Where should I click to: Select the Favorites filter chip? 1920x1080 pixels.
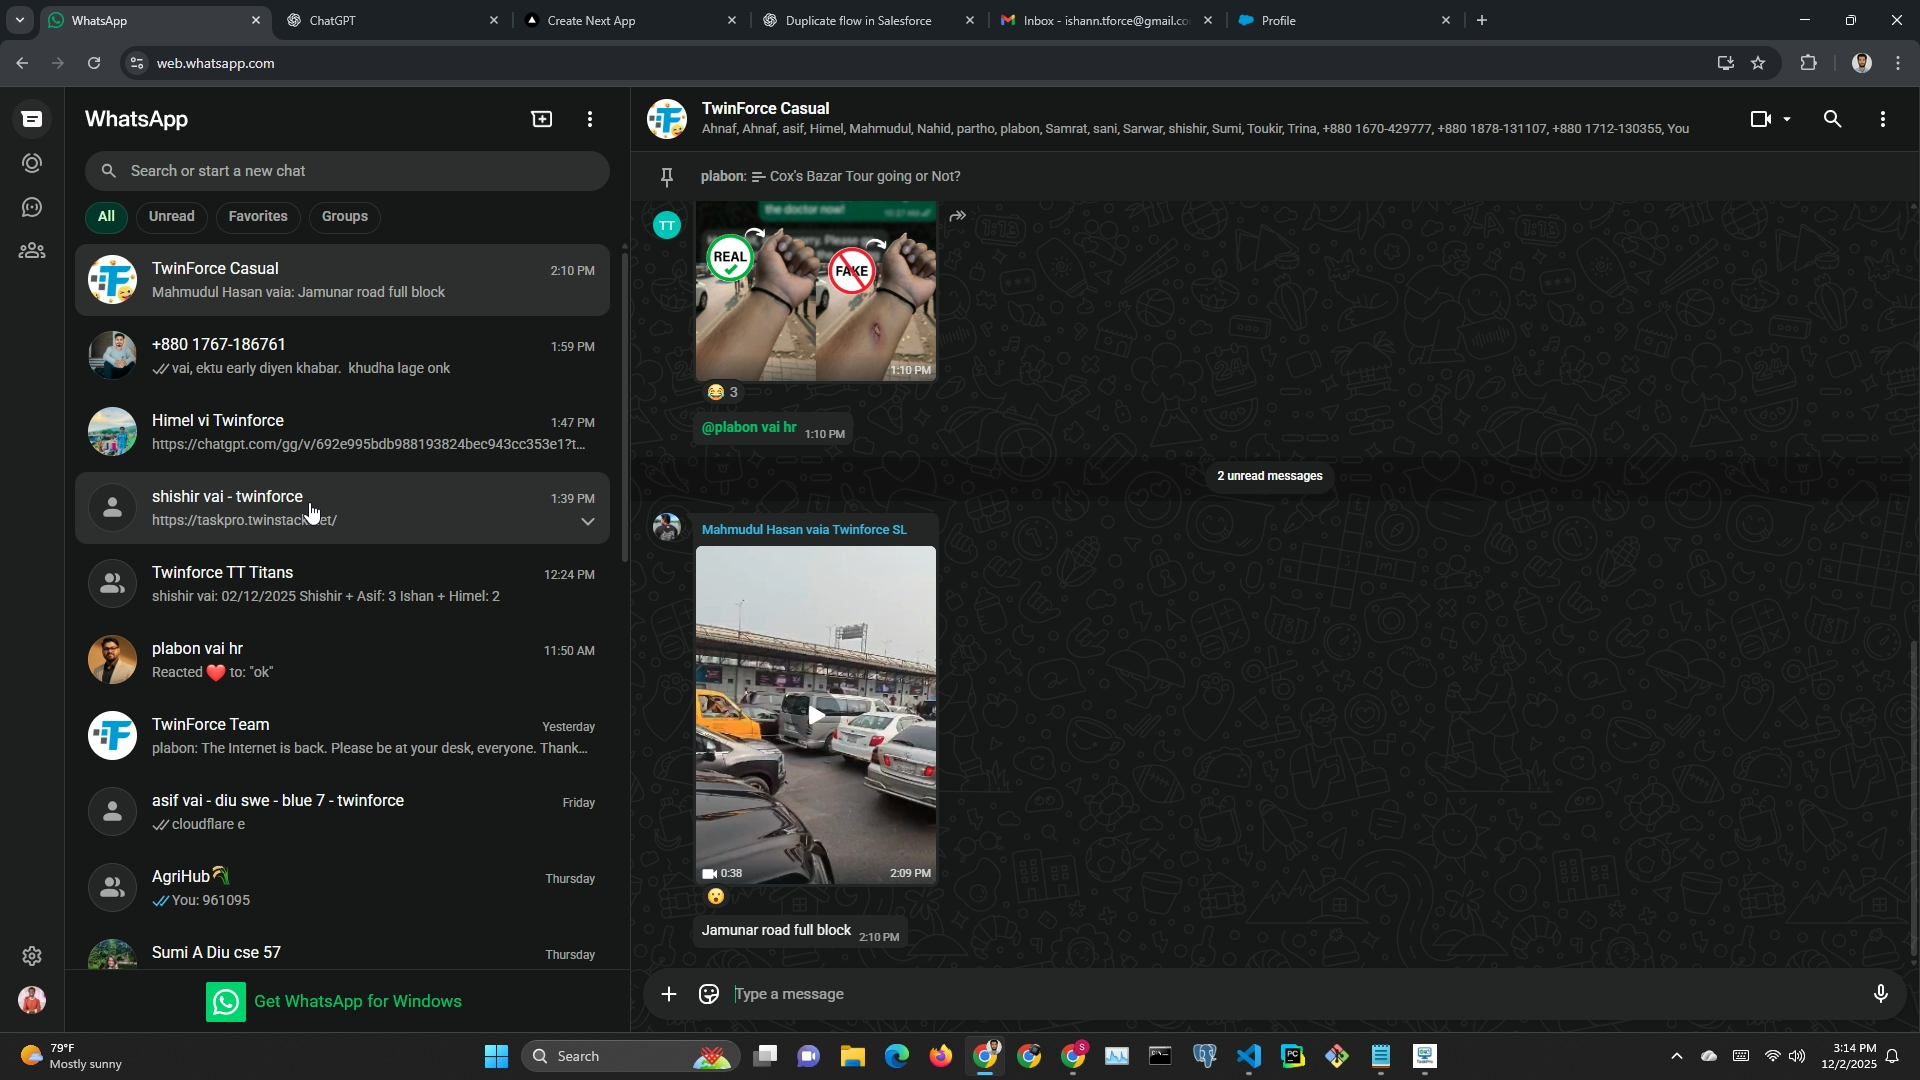(258, 217)
